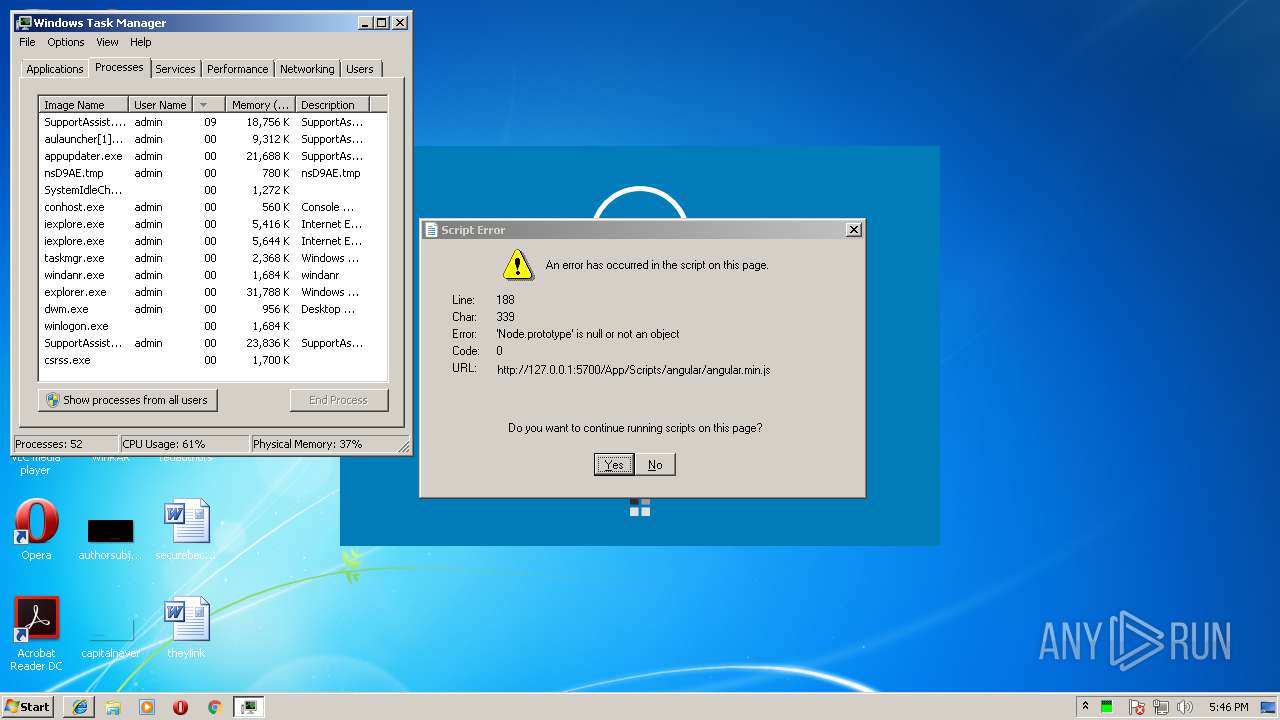The image size is (1280, 720).
Task: Minimize the Windows Task Manager window
Action: pos(365,22)
